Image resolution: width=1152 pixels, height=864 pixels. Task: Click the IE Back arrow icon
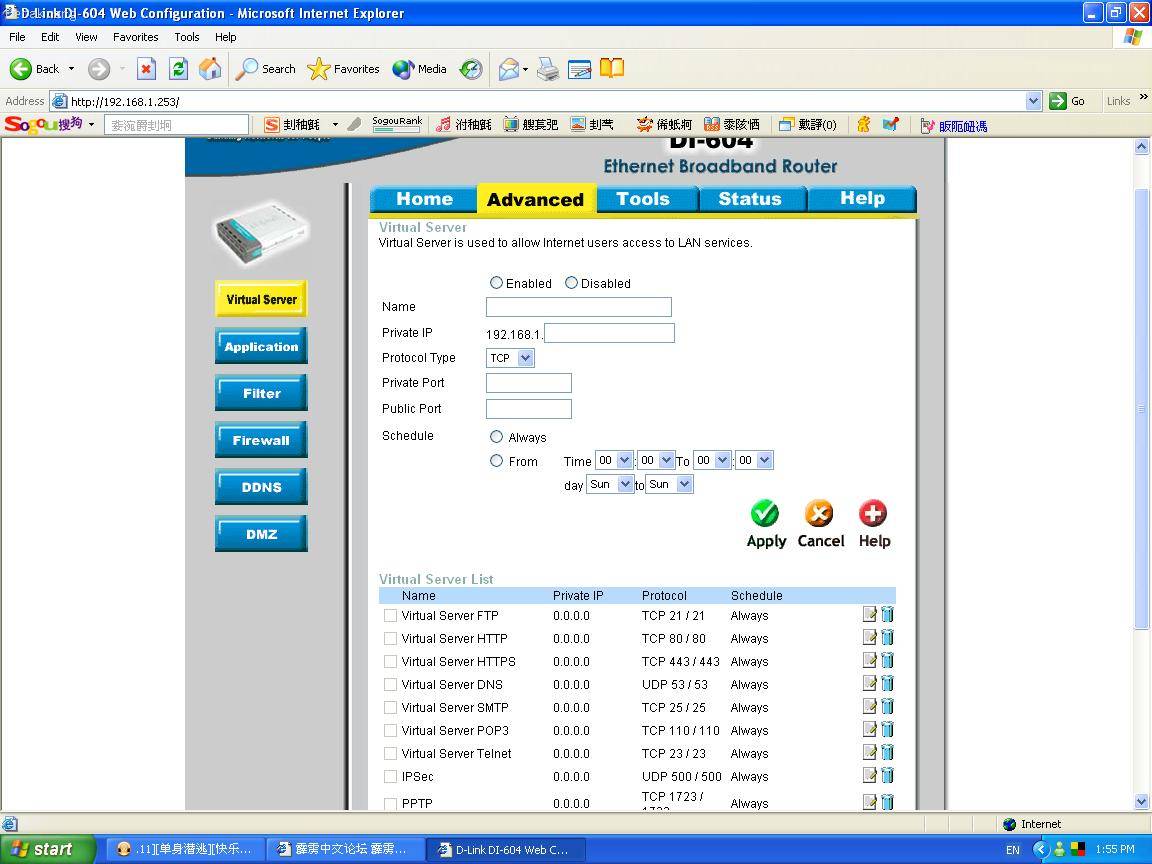21,69
